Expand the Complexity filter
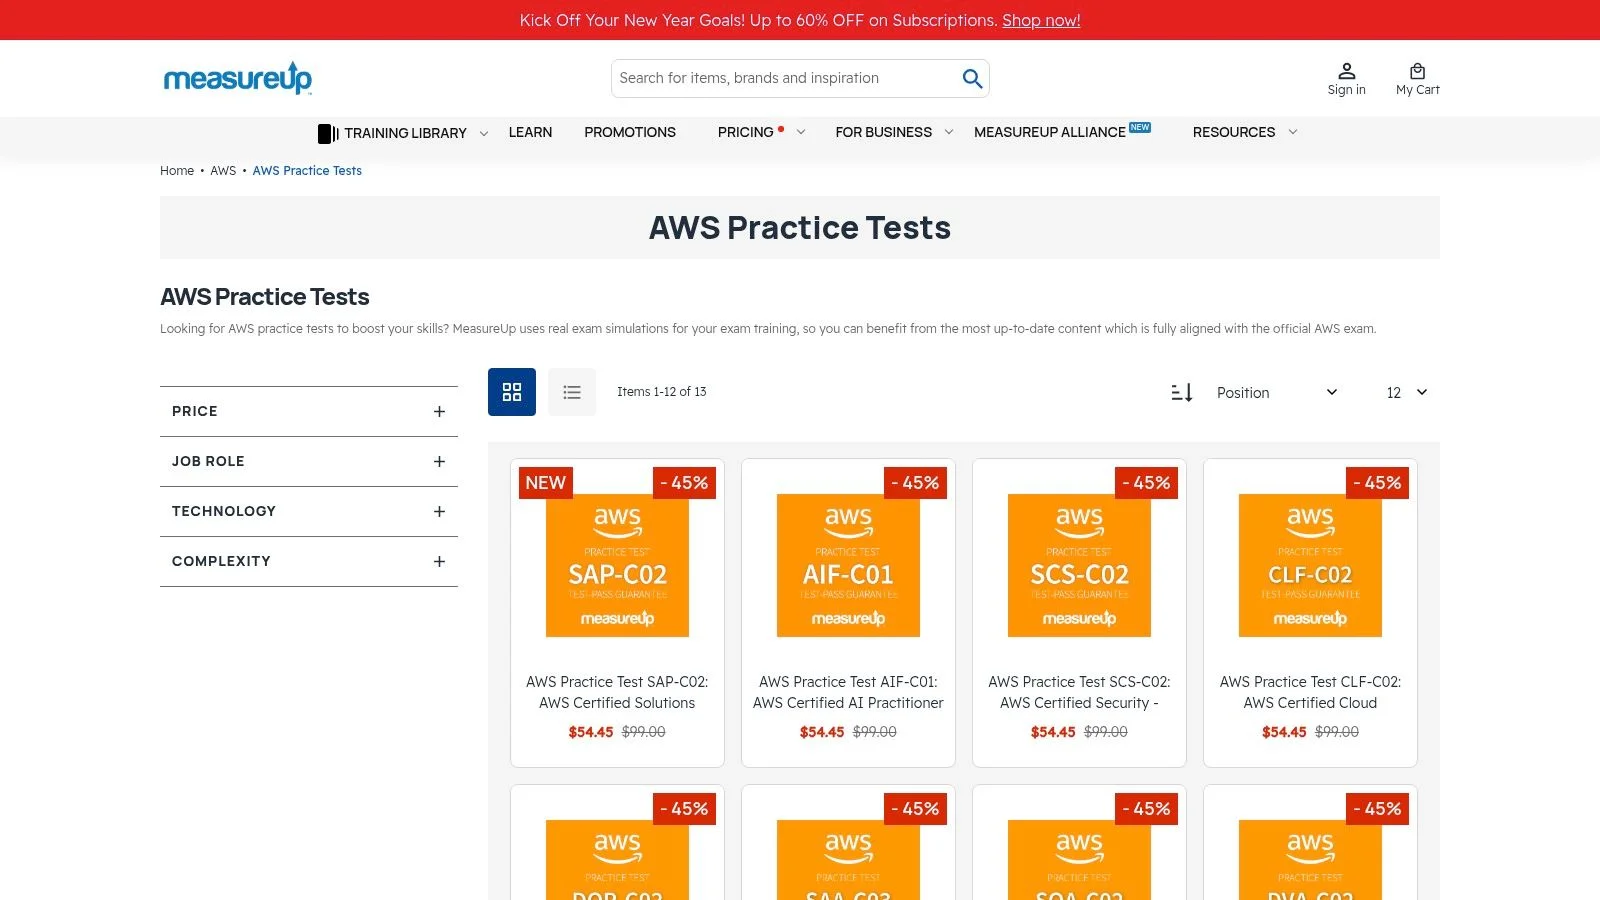The width and height of the screenshot is (1600, 900). [x=309, y=561]
